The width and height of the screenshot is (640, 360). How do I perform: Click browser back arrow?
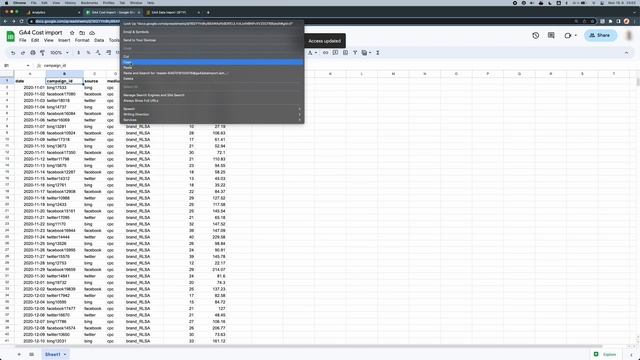click(5, 21)
